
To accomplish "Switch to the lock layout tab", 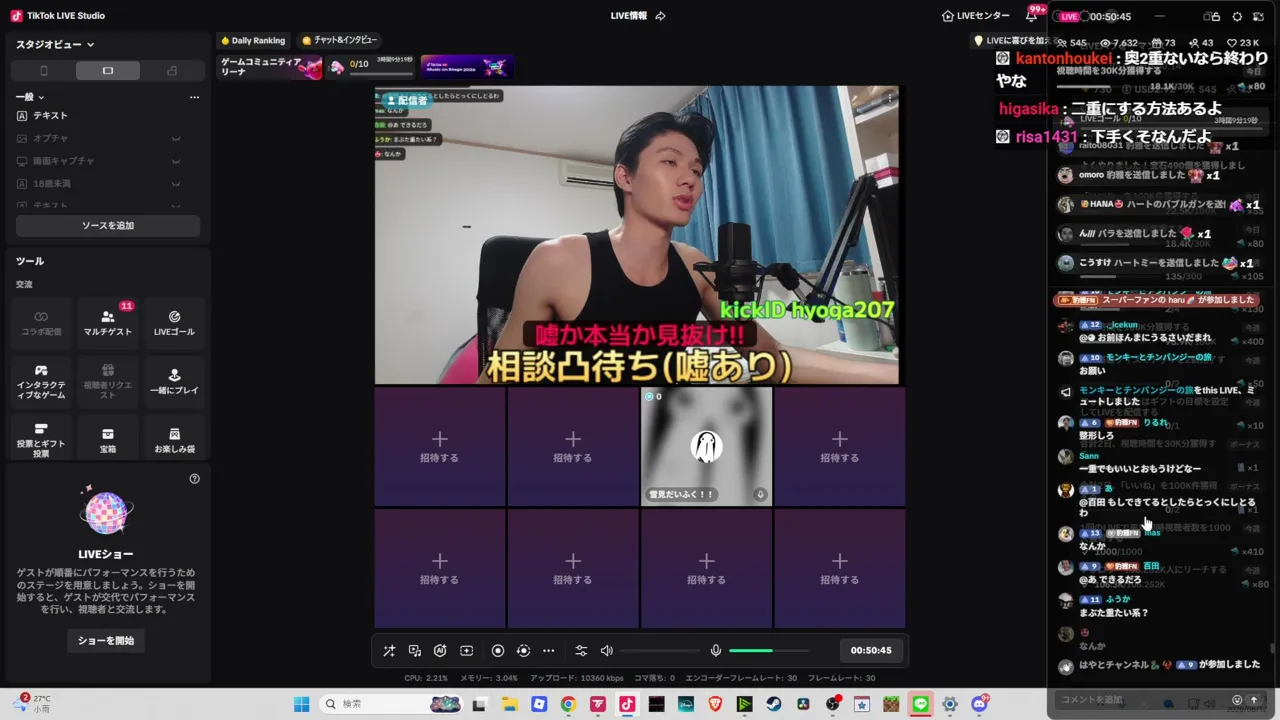I will (x=172, y=71).
